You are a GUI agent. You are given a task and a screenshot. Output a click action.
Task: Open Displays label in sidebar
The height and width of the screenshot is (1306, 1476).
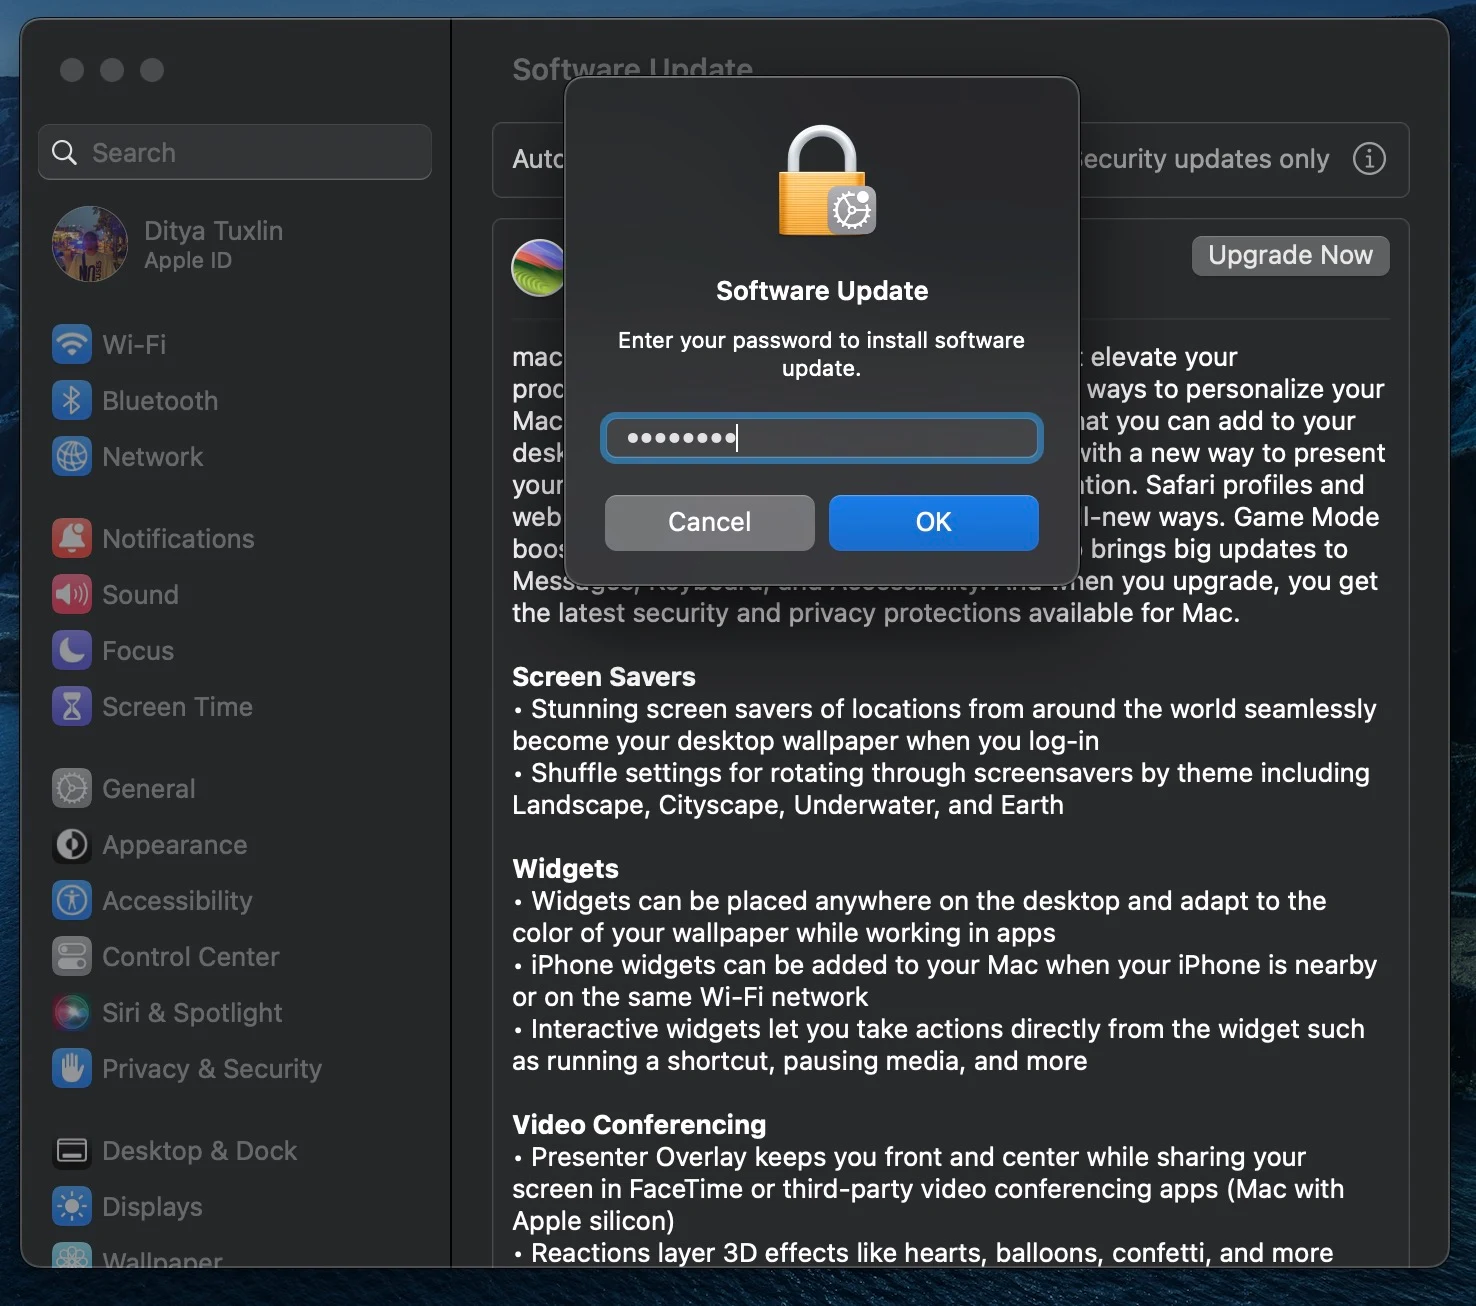click(x=152, y=1207)
